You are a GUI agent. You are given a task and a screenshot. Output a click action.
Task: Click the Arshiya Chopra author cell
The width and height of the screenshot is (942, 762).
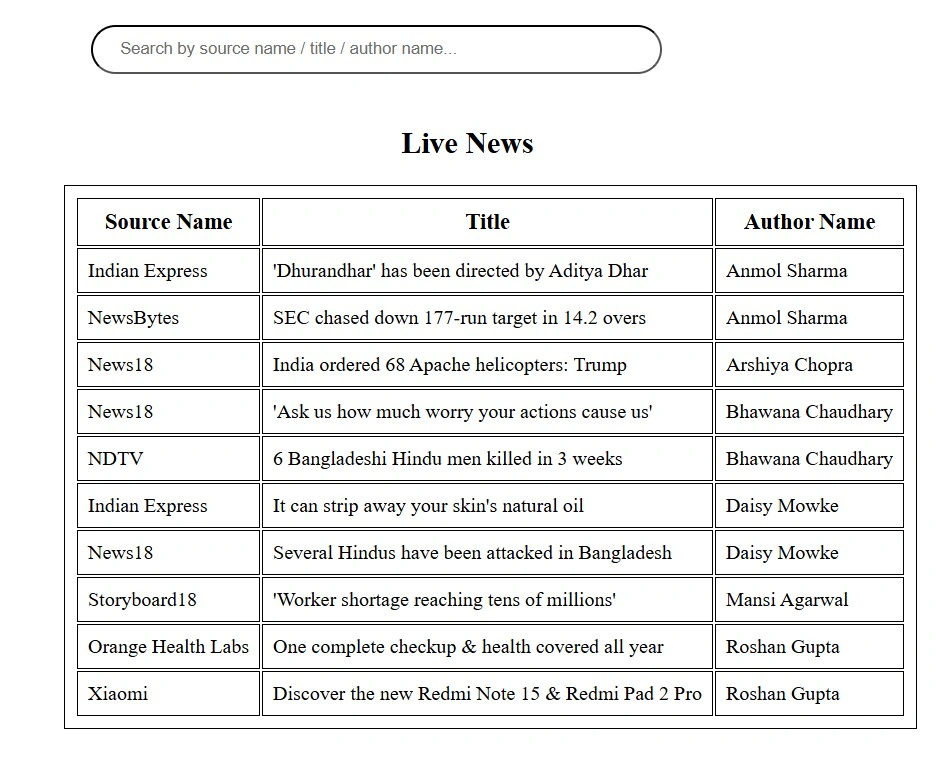click(x=809, y=365)
